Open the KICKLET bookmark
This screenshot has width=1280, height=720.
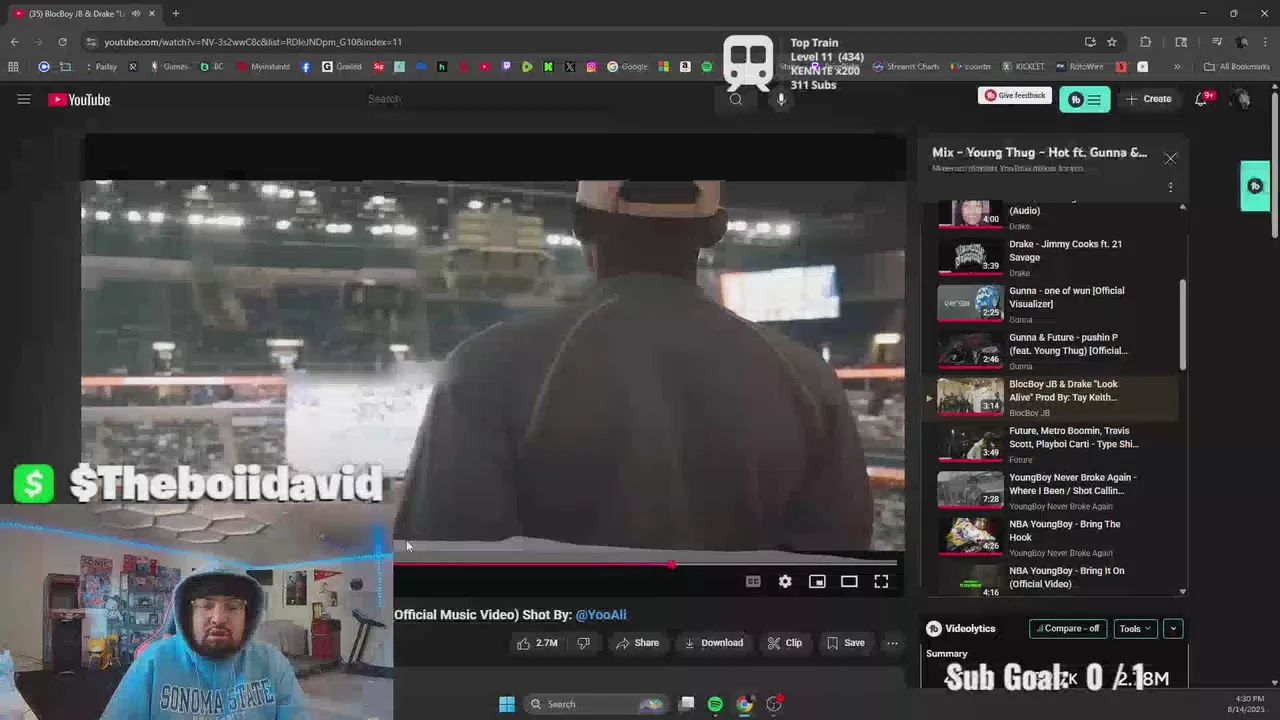pos(1023,67)
